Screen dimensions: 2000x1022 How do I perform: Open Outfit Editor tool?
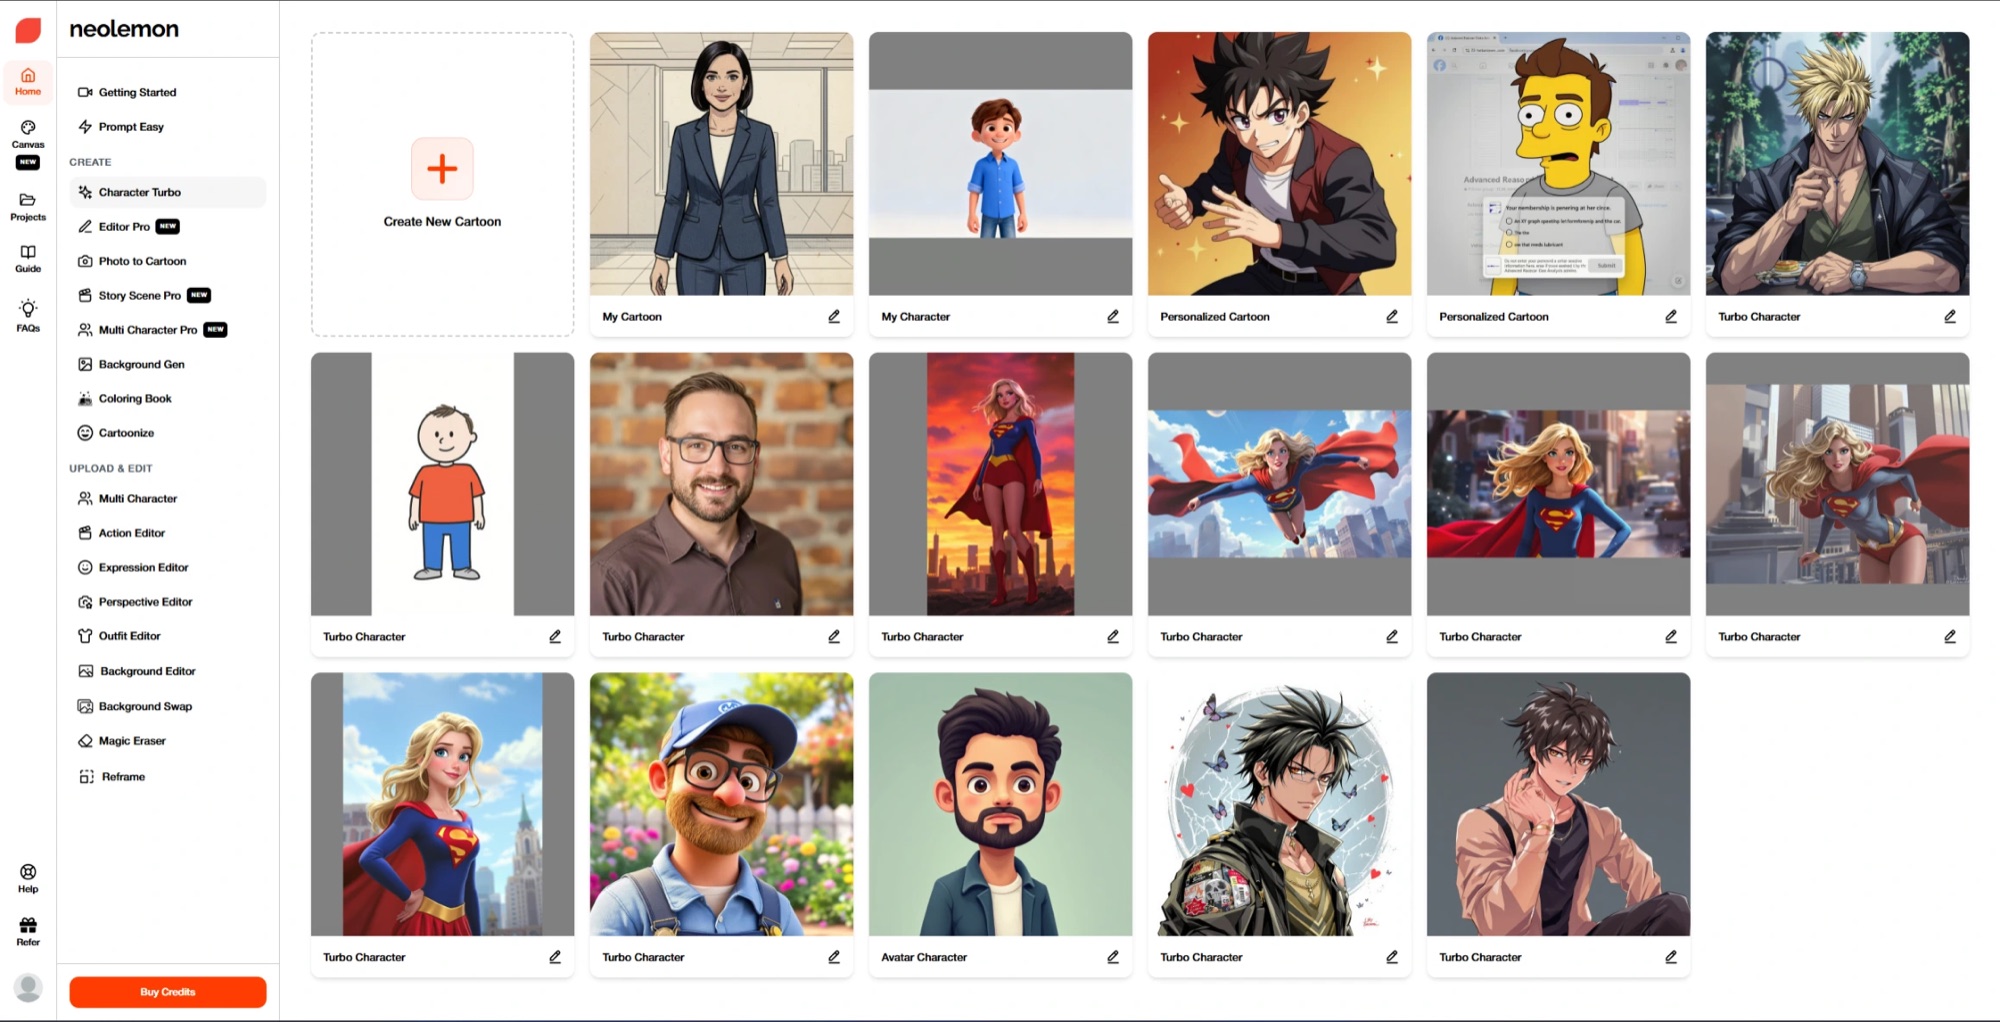click(x=167, y=636)
